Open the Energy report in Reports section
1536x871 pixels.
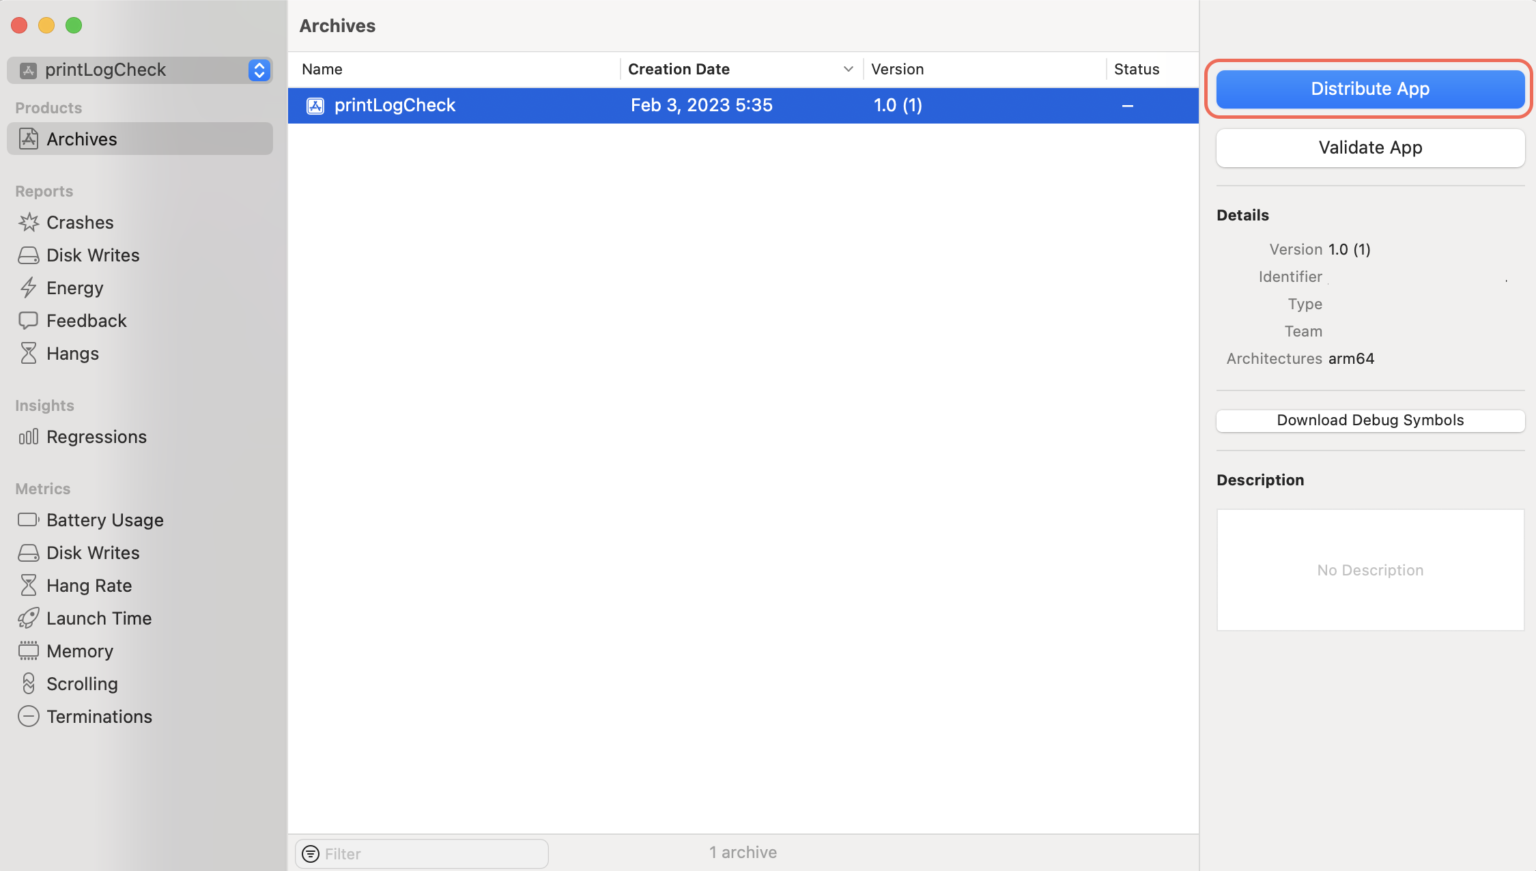pyautogui.click(x=74, y=288)
